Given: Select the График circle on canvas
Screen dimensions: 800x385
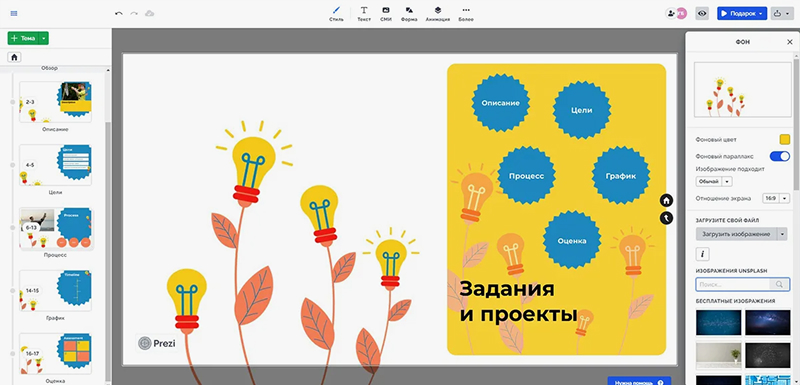Looking at the screenshot, I should click(x=621, y=176).
